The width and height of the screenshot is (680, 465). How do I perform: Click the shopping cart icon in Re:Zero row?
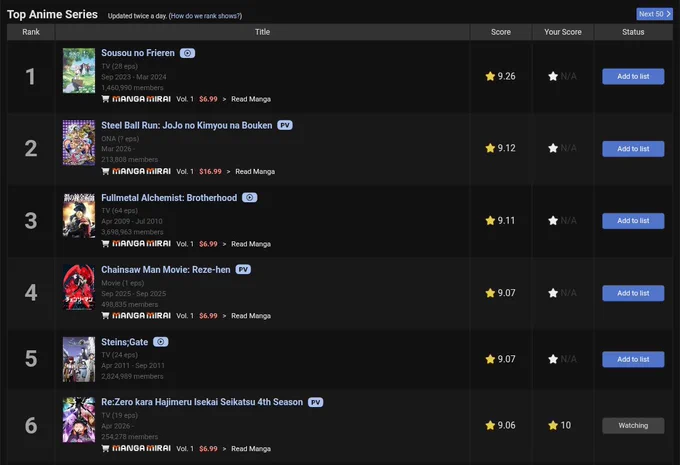point(105,449)
